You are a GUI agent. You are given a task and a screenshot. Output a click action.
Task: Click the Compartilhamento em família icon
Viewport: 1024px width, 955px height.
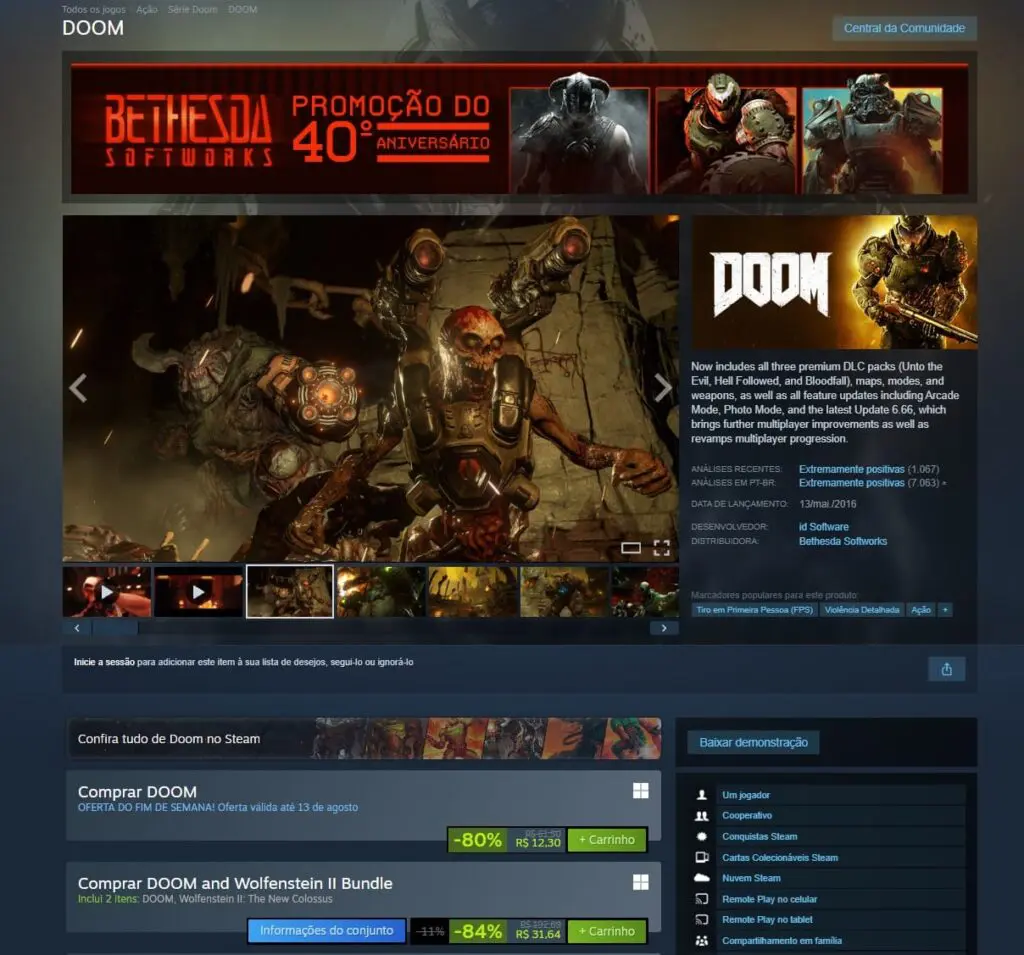click(702, 941)
